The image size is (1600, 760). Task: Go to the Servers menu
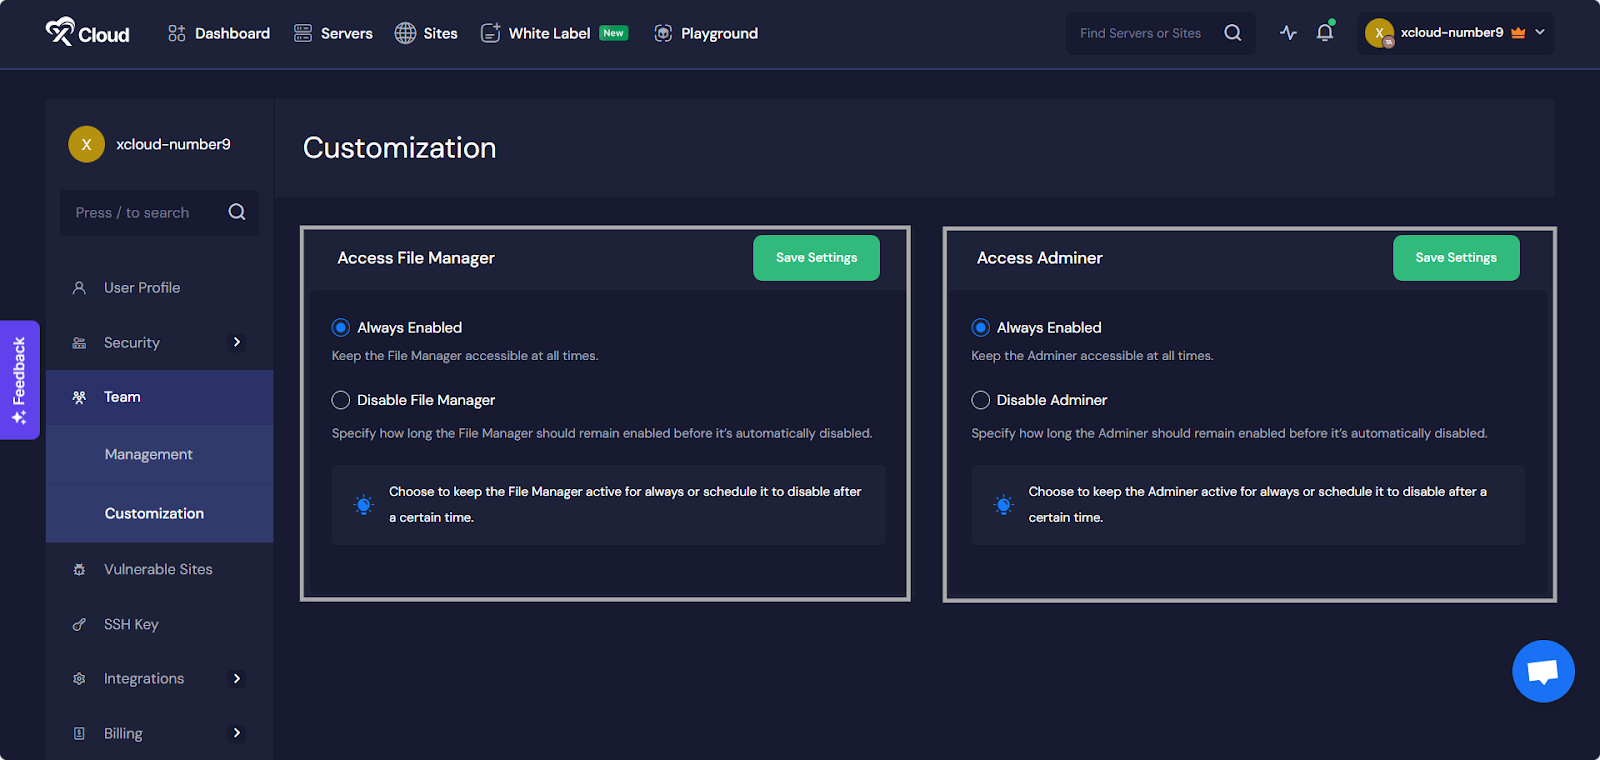tap(333, 33)
